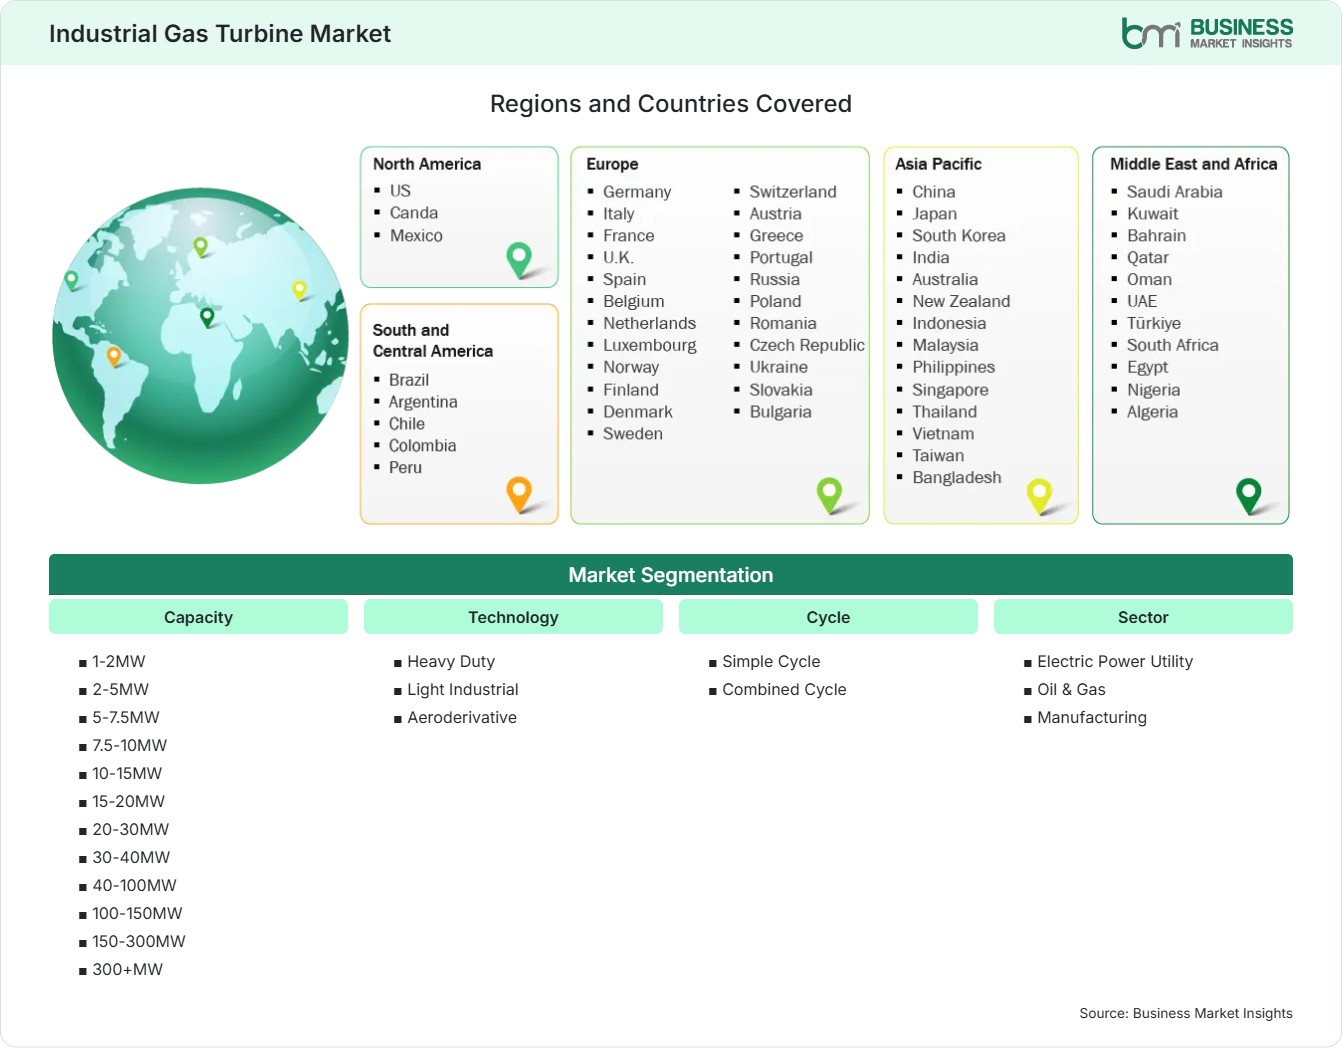Select the Cycle segmentation header
This screenshot has width=1342, height=1048.
click(x=828, y=617)
